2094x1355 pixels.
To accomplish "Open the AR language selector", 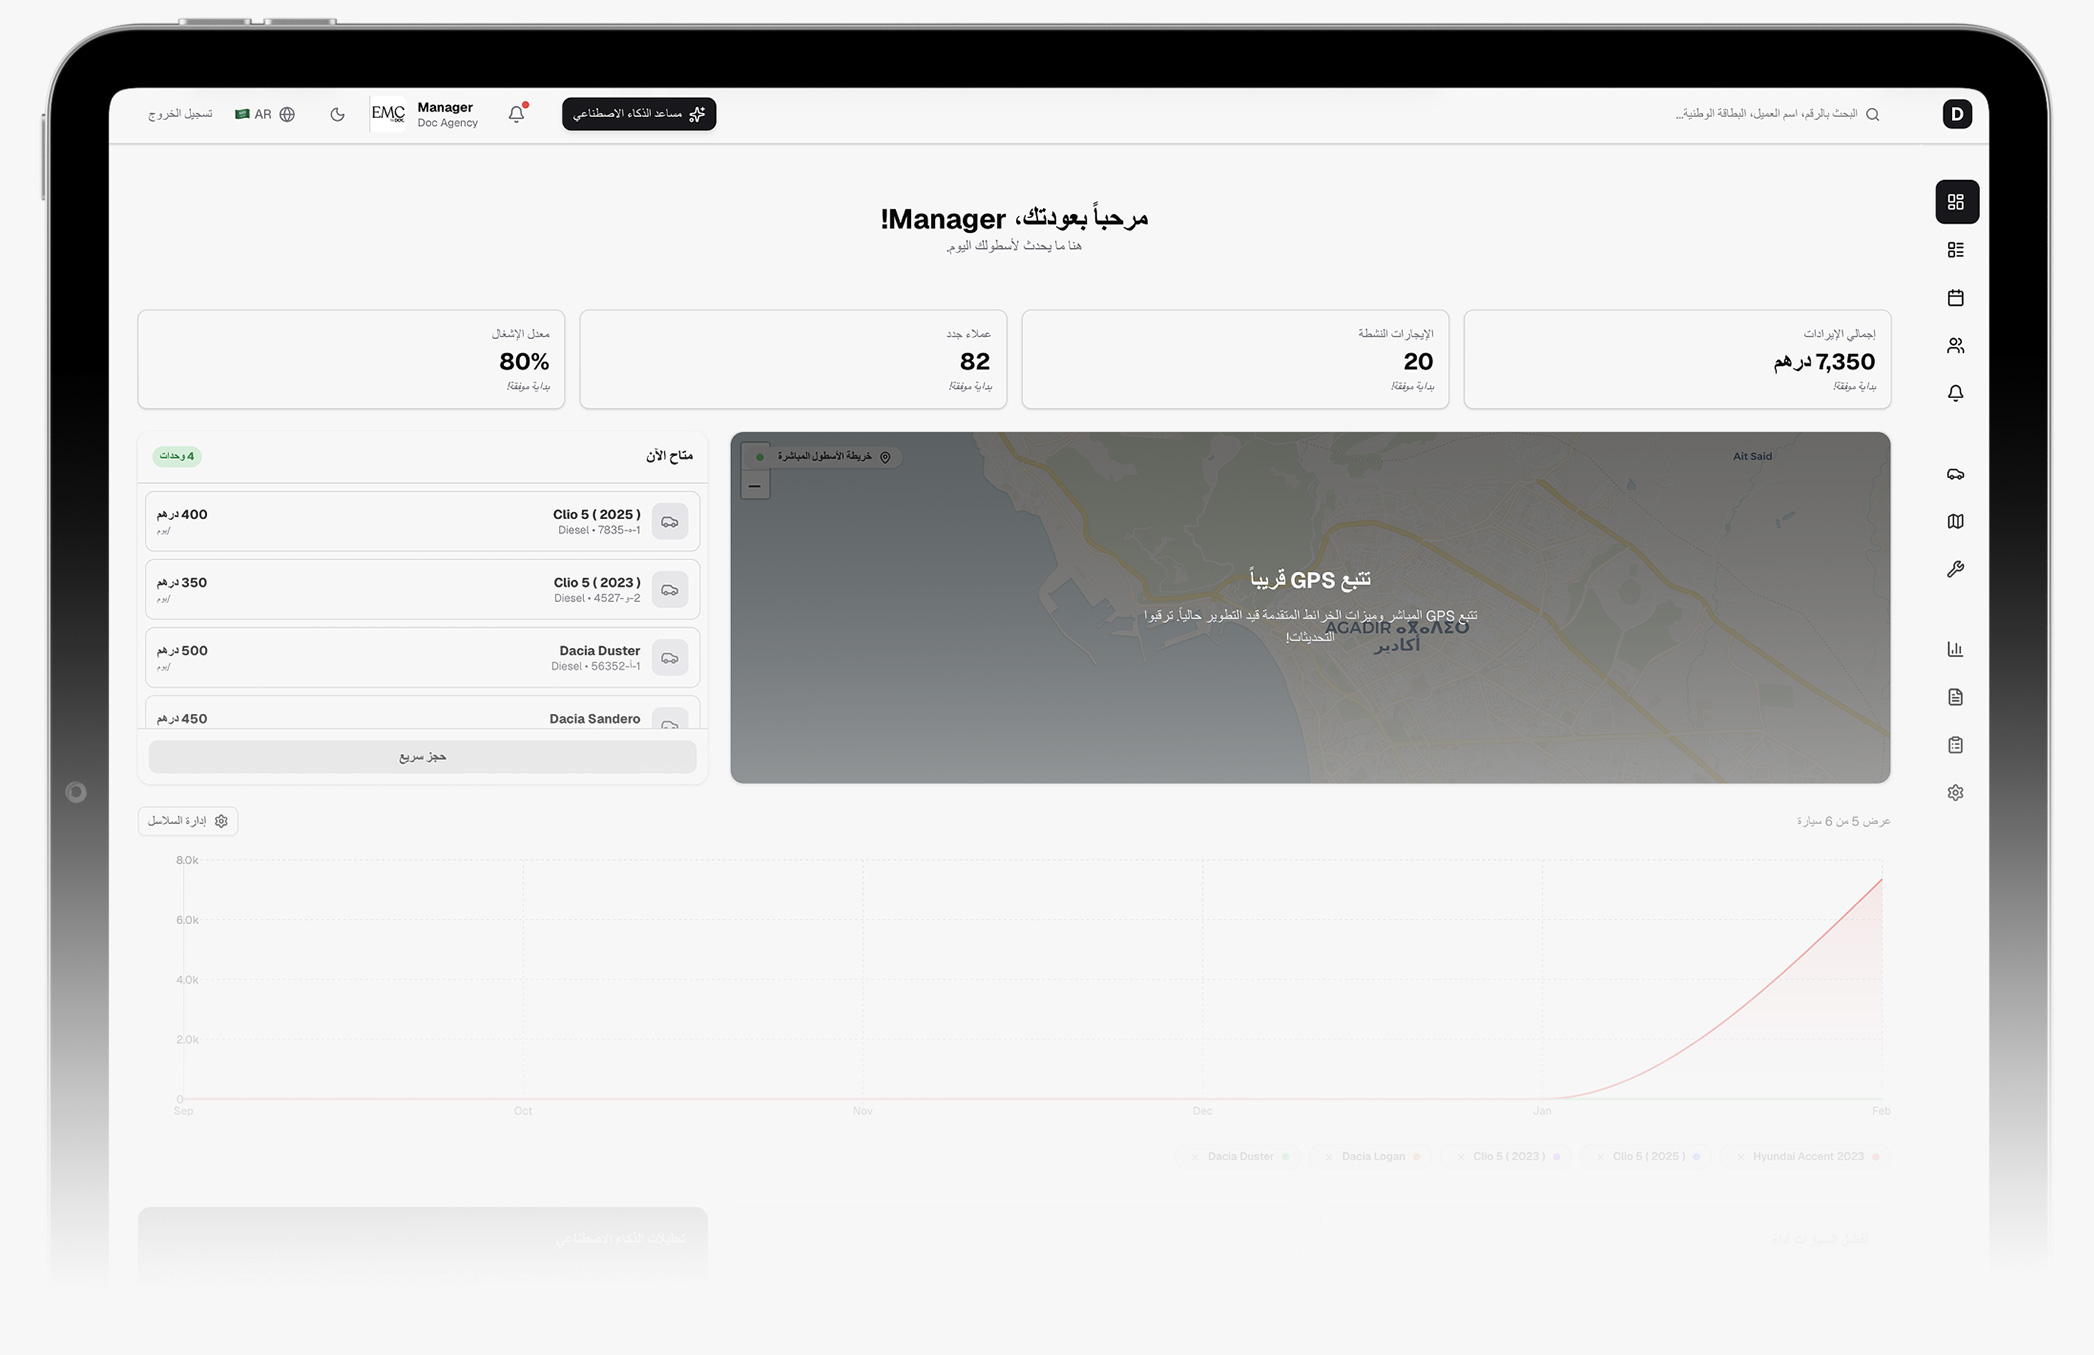I will tap(265, 114).
